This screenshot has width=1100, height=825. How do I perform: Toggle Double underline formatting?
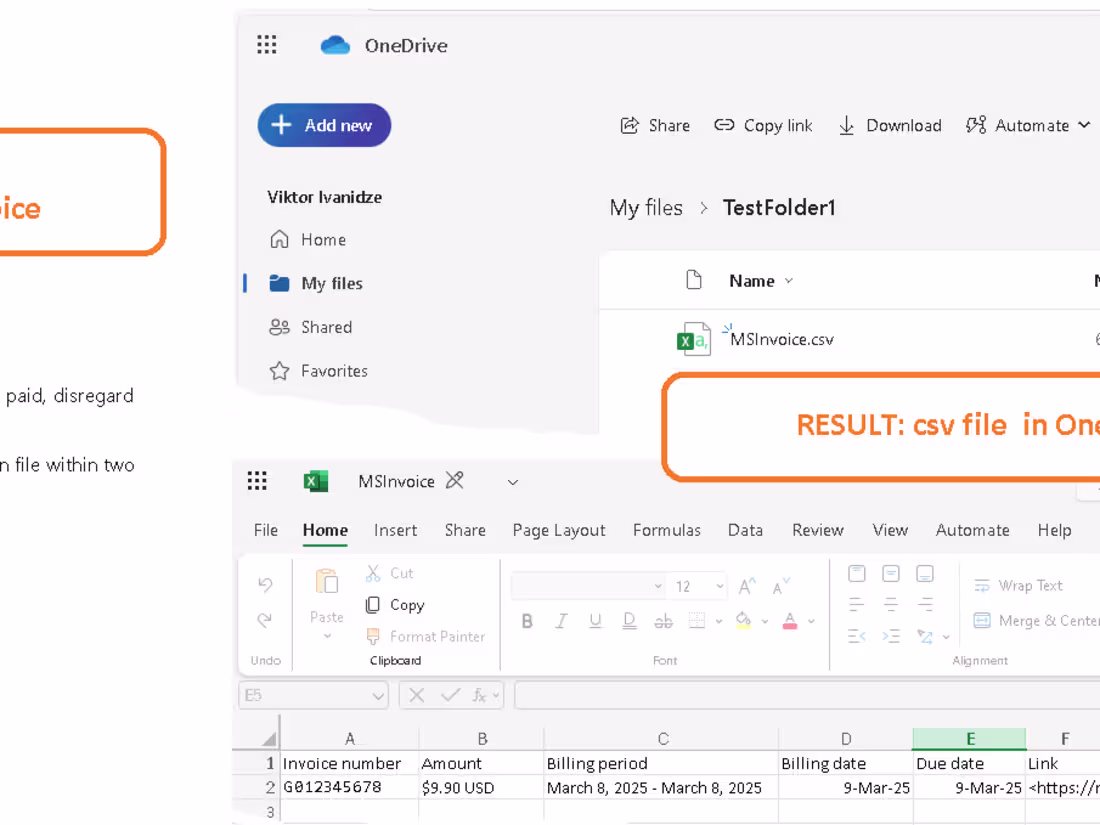pyautogui.click(x=629, y=622)
